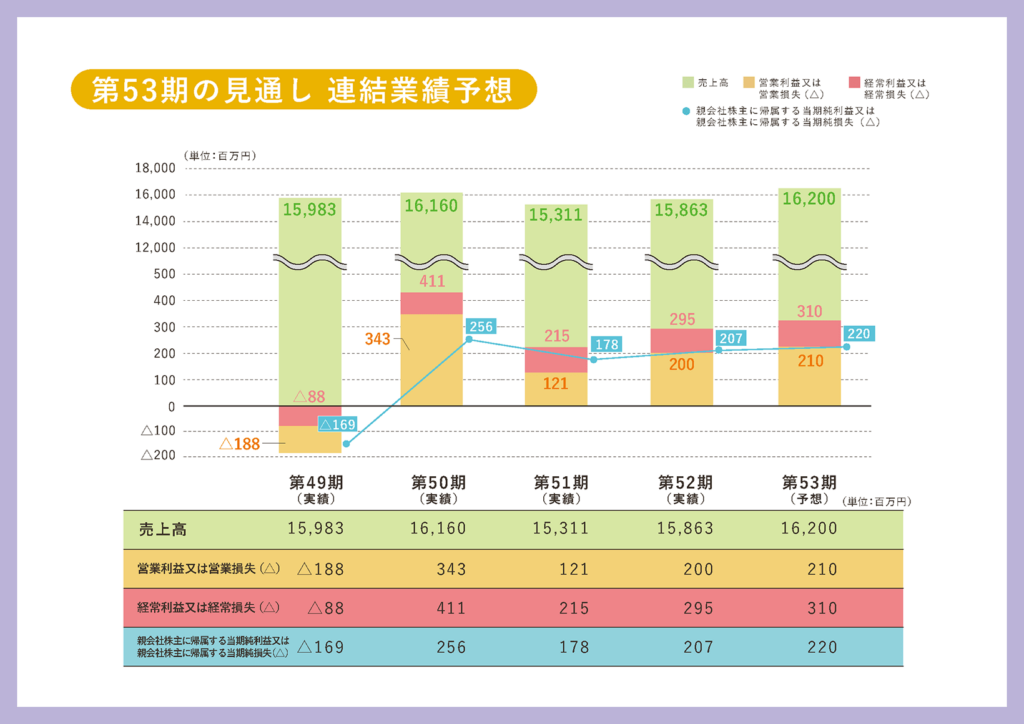Viewport: 1024px width, 724px height.
Task: Click the 第53期 (予想) axis label
Action: [x=808, y=489]
